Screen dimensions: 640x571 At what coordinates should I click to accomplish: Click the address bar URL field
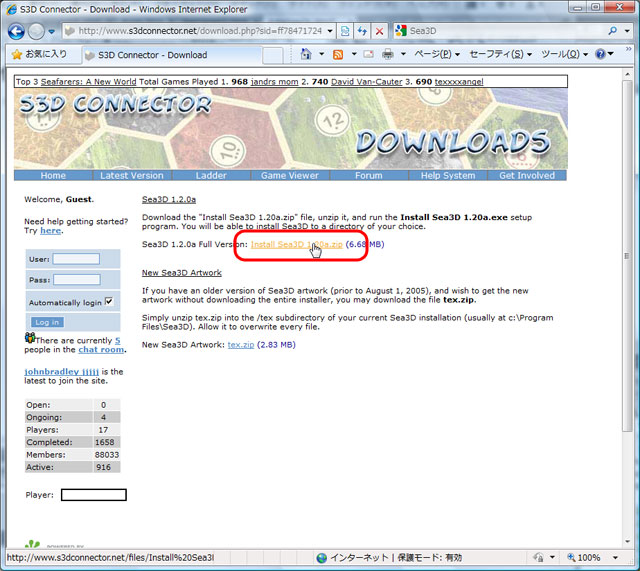(199, 31)
